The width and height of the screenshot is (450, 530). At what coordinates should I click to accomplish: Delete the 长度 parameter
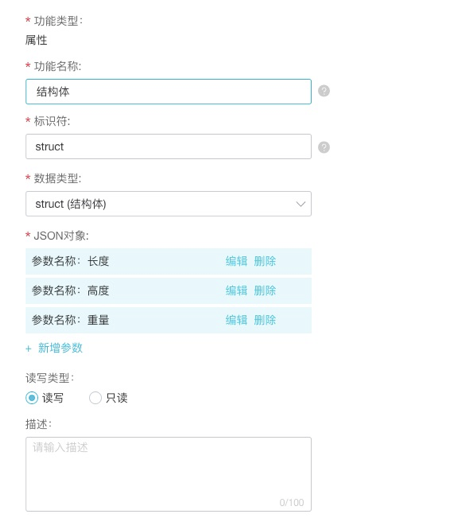[265, 261]
